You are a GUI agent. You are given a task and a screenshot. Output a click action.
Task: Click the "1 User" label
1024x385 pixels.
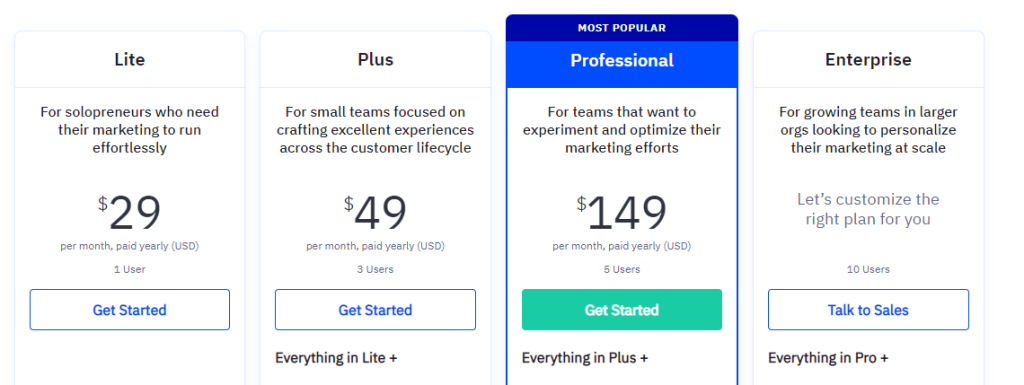[x=129, y=269]
